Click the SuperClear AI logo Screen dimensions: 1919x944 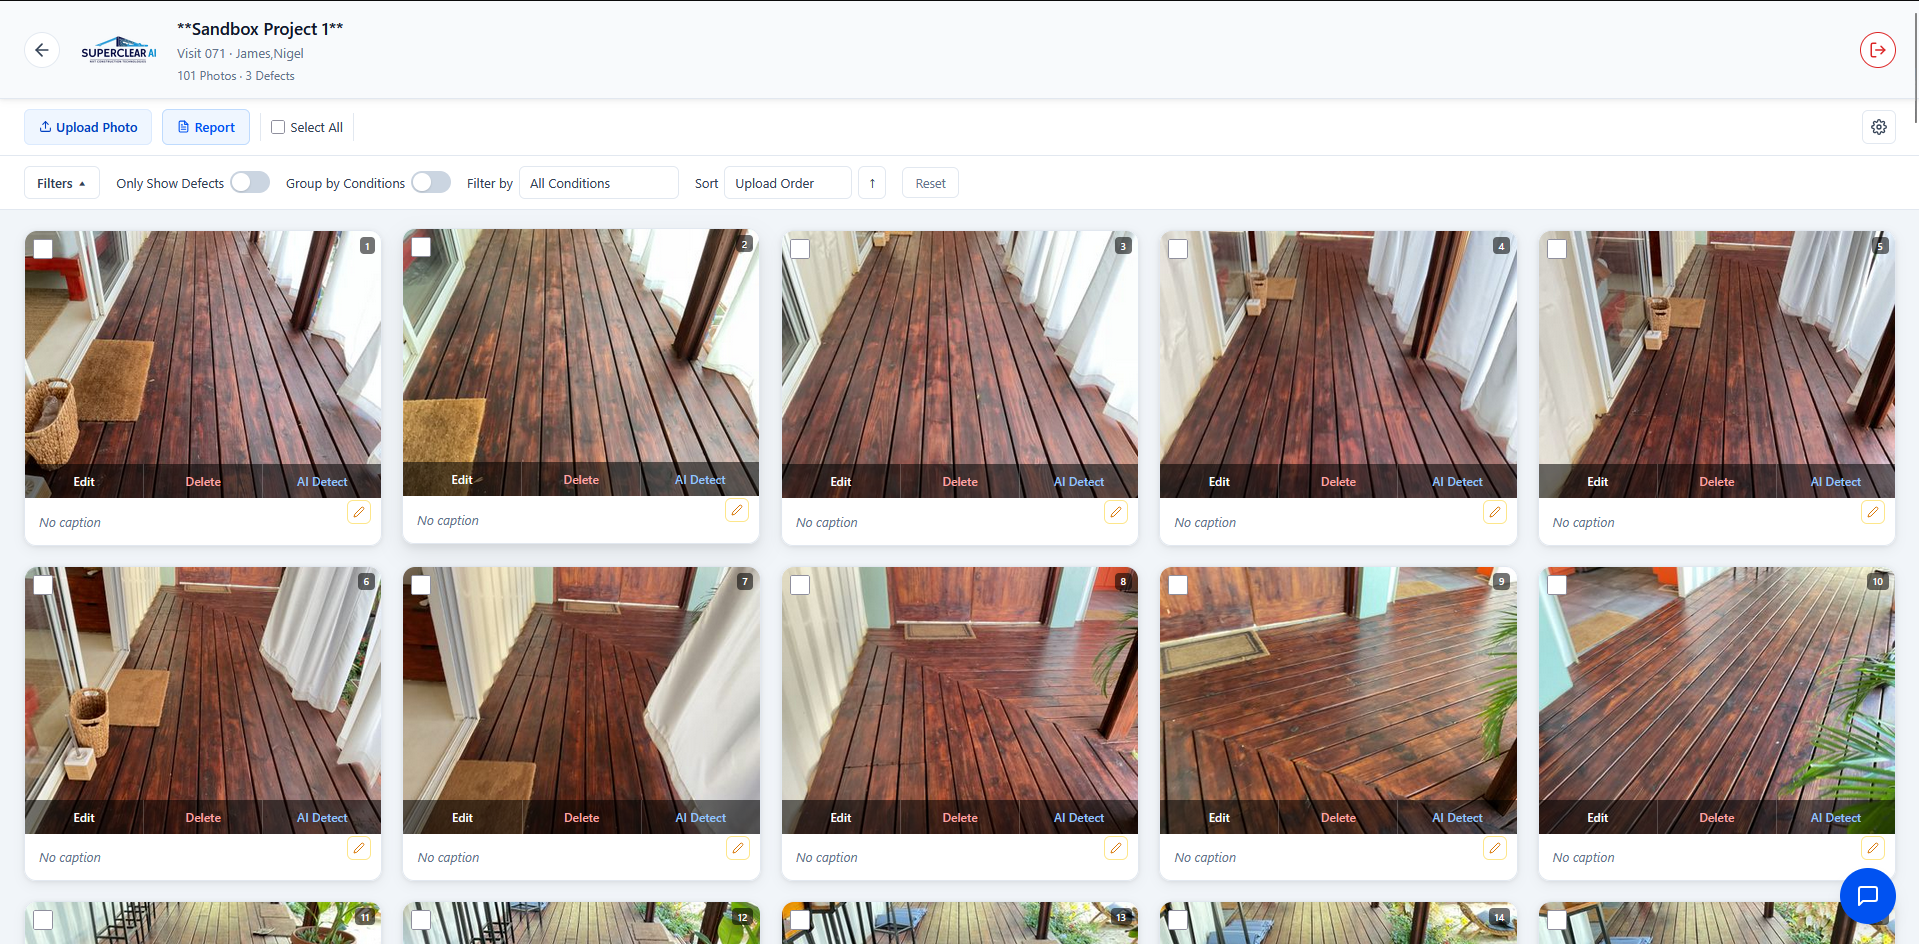119,50
